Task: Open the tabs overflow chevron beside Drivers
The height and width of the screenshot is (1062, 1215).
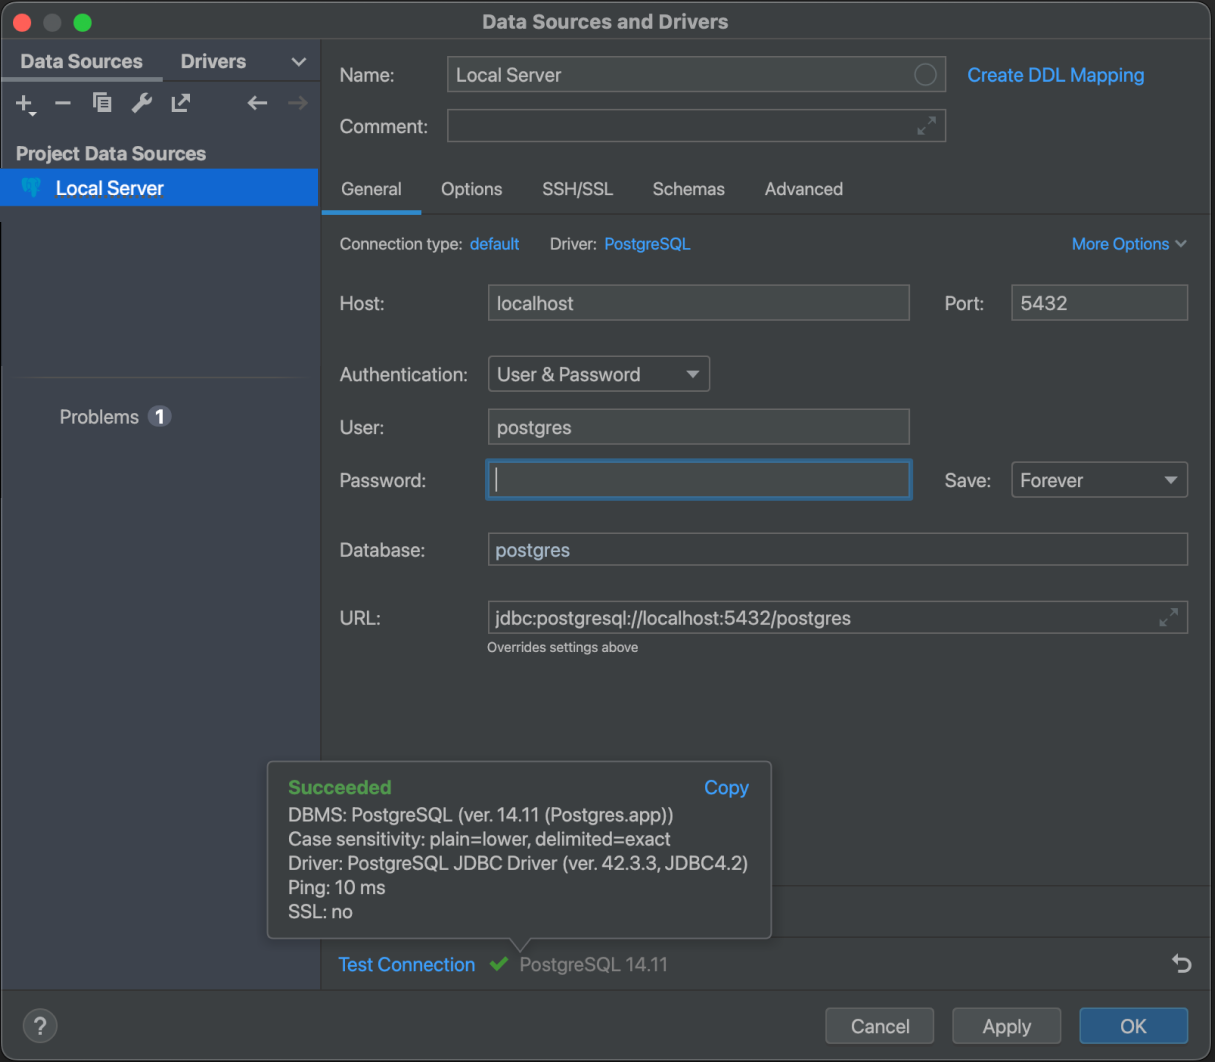Action: click(298, 62)
